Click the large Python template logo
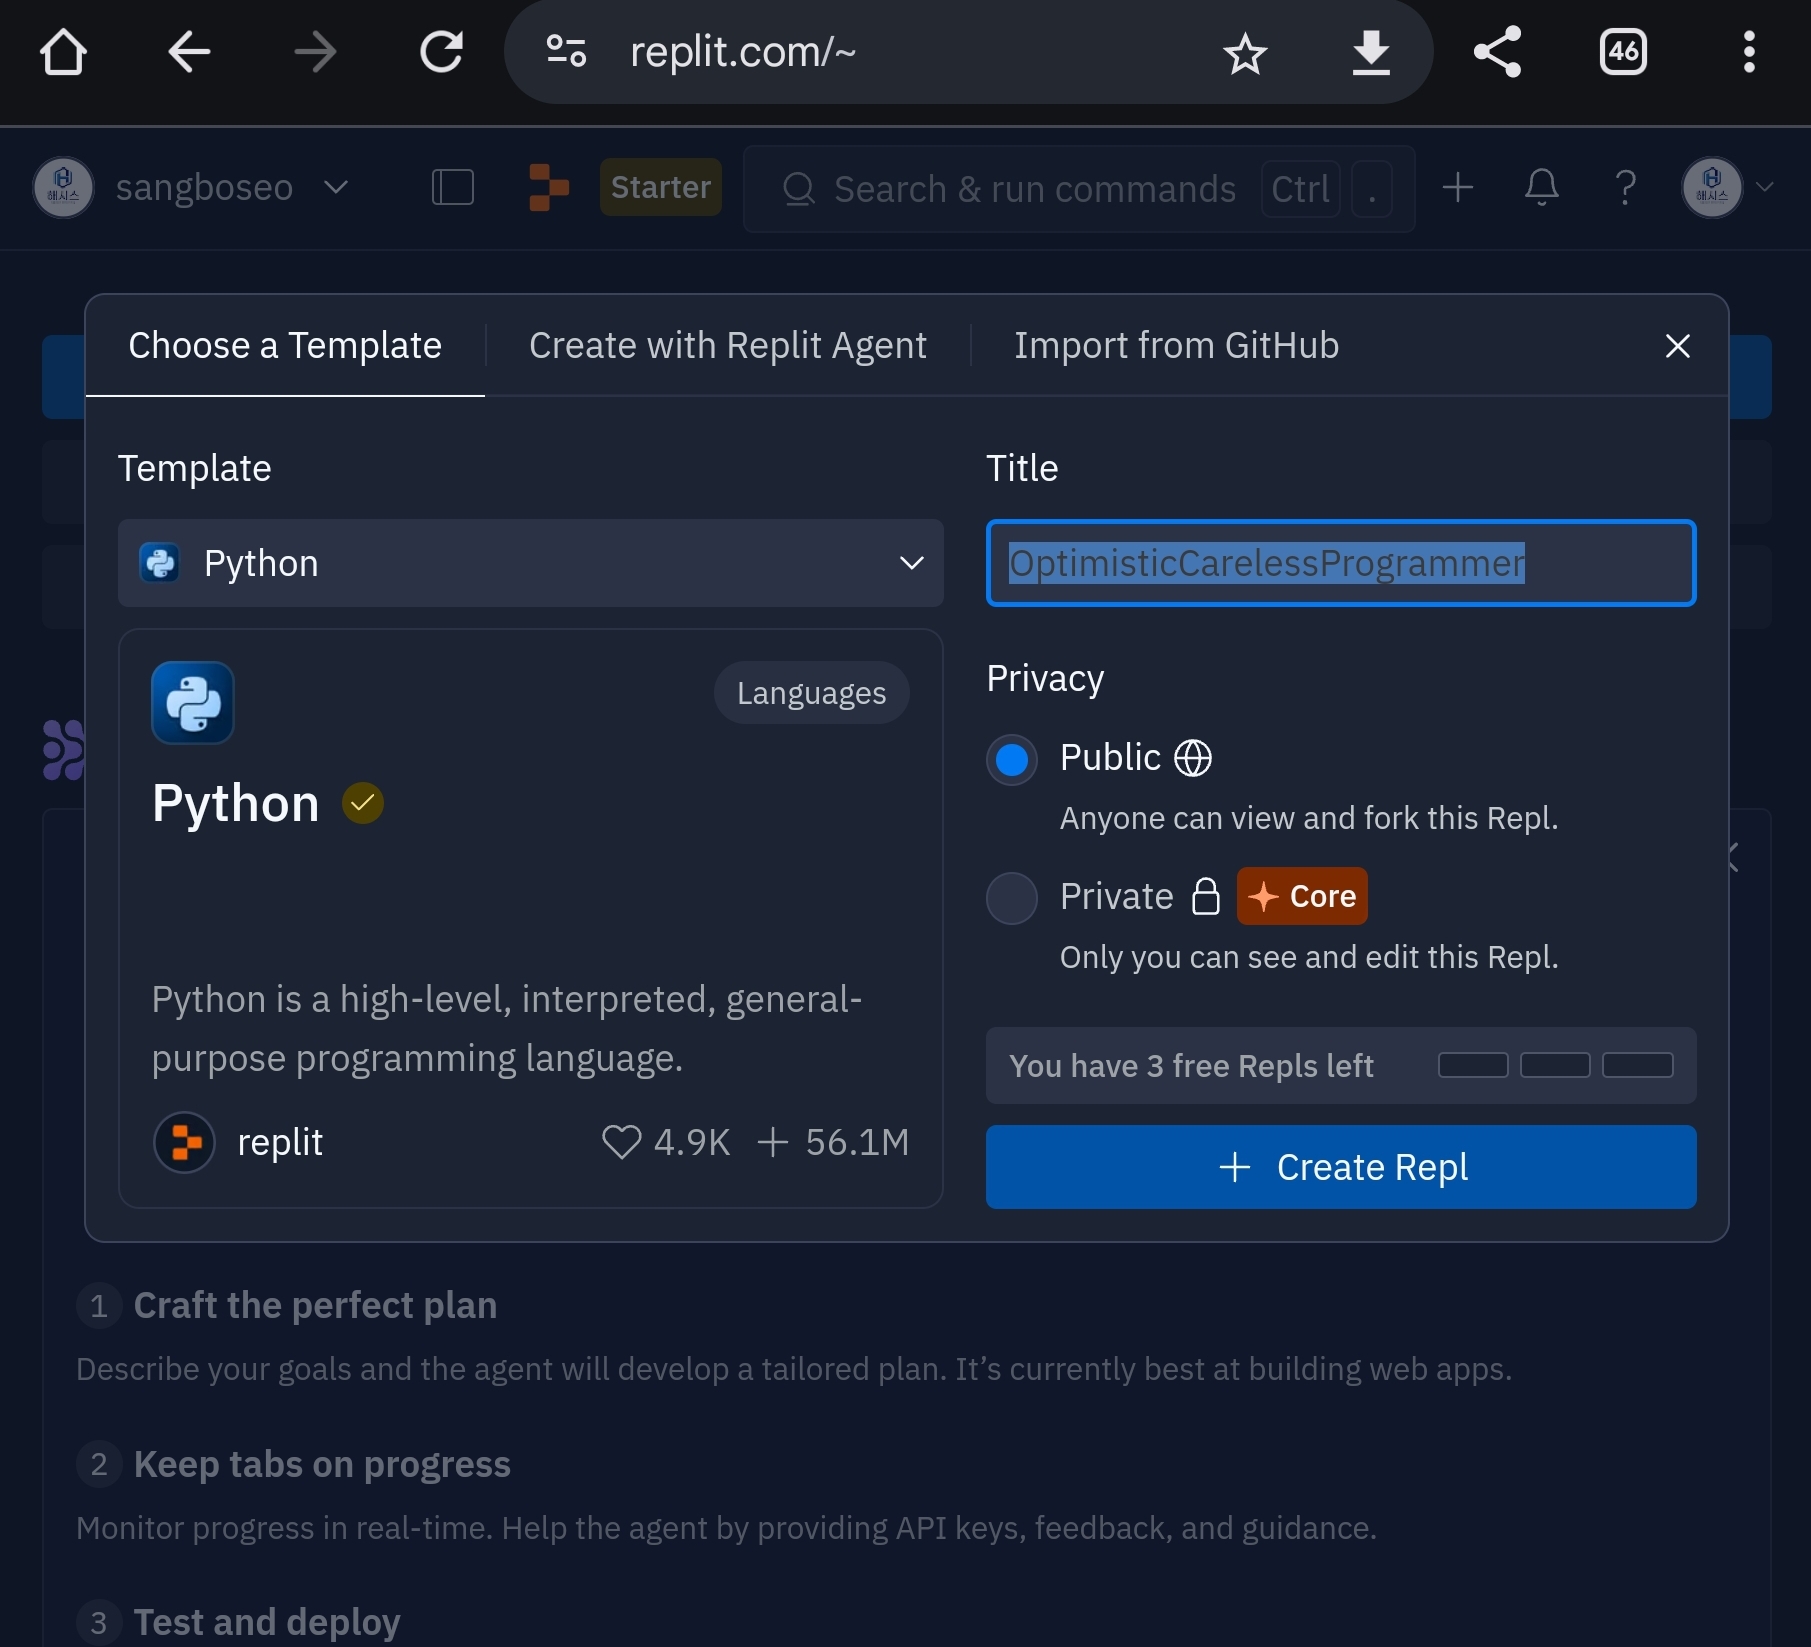Screen dimensions: 1811x1647 click(193, 703)
